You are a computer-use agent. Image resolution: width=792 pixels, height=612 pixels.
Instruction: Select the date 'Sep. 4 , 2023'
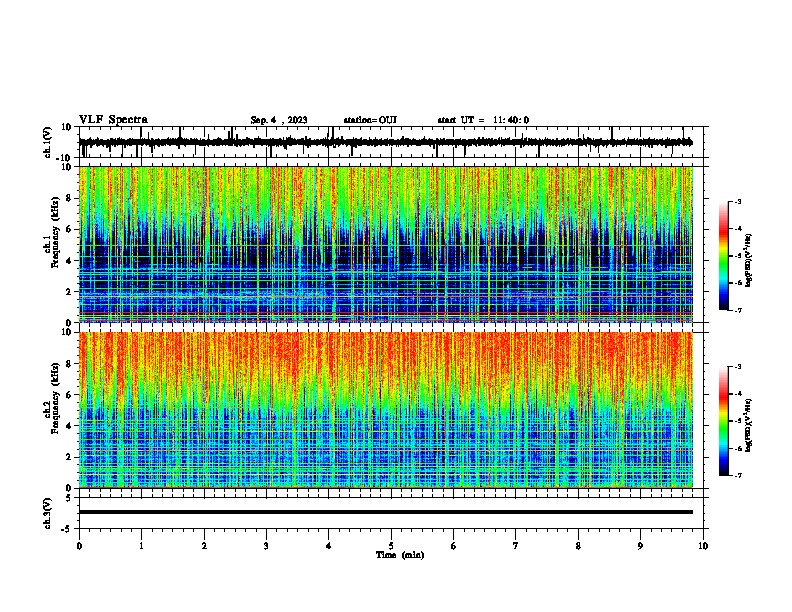pos(279,120)
